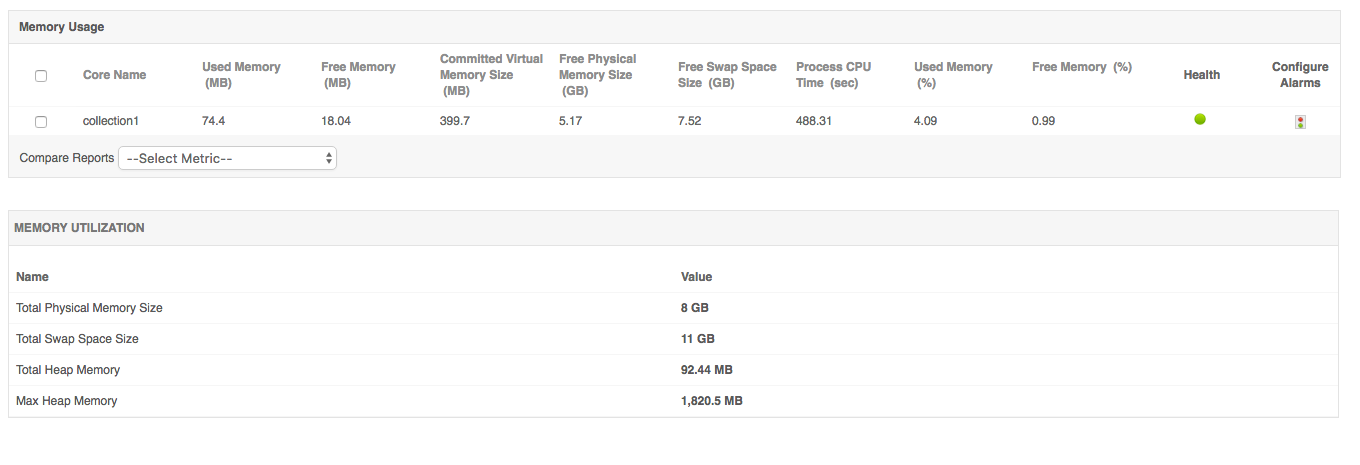Click the Used Memory (%) column header
Viewport: 1360px width, 465px height.
coord(953,75)
